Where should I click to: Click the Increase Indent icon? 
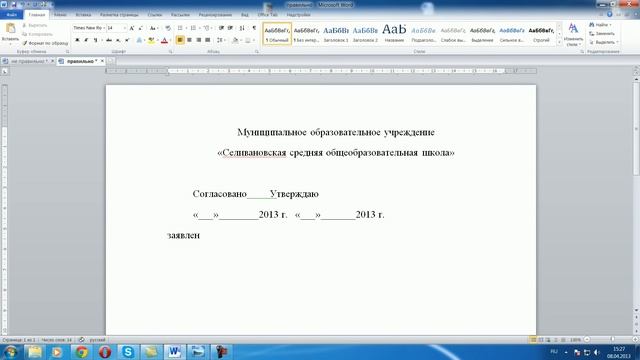point(230,28)
